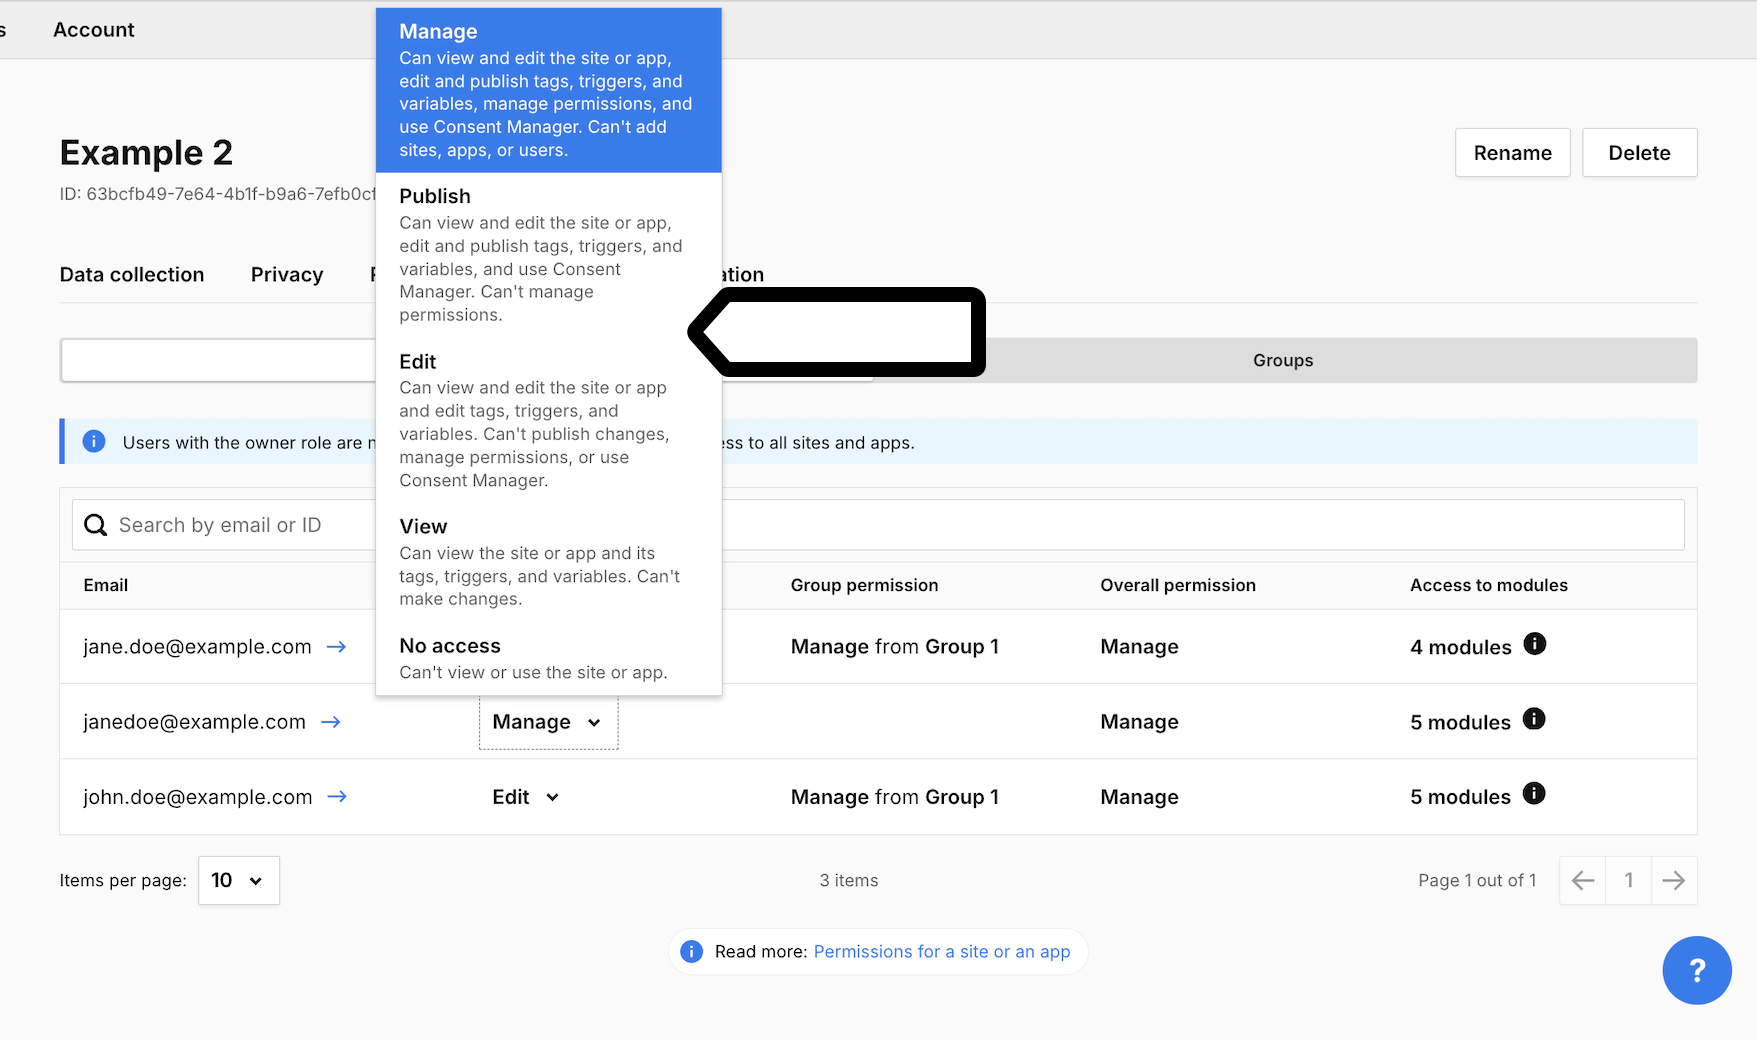The image size is (1757, 1040).
Task: Click the Example 2 site title
Action: [146, 153]
